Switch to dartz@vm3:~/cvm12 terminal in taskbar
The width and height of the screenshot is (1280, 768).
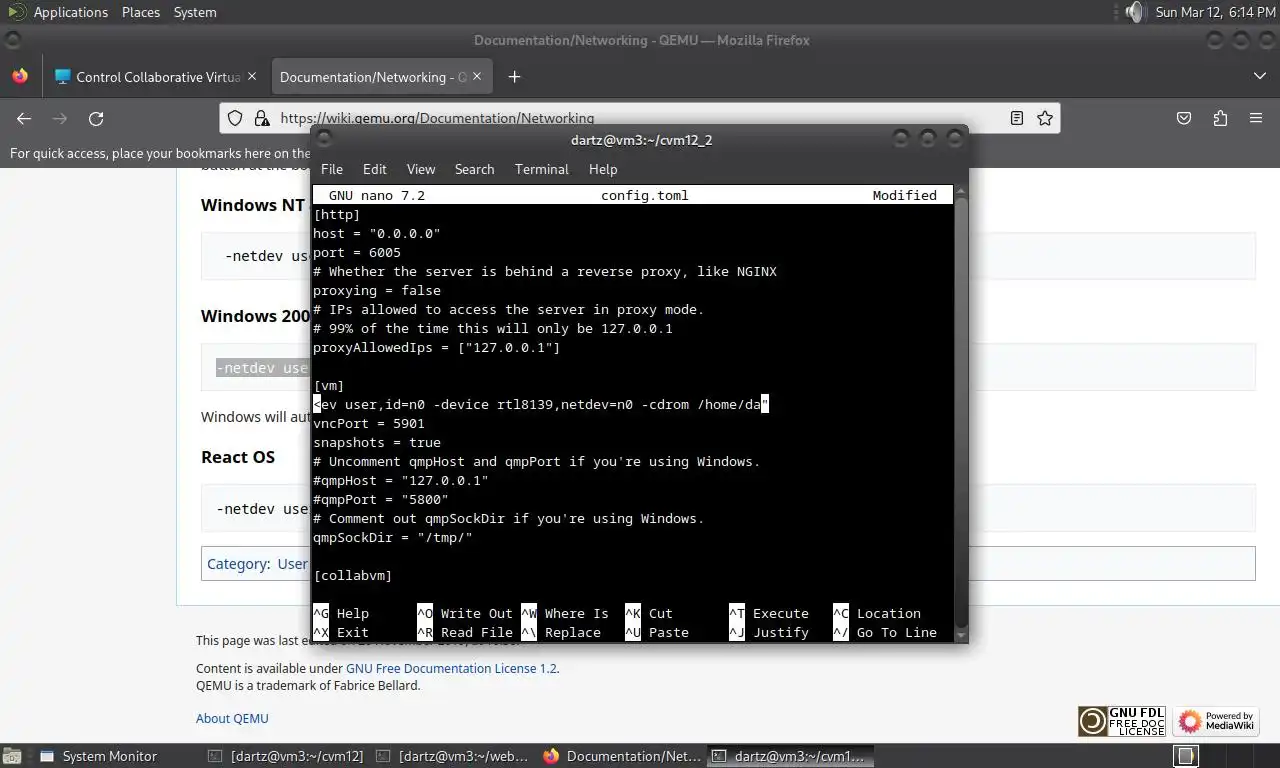point(287,756)
